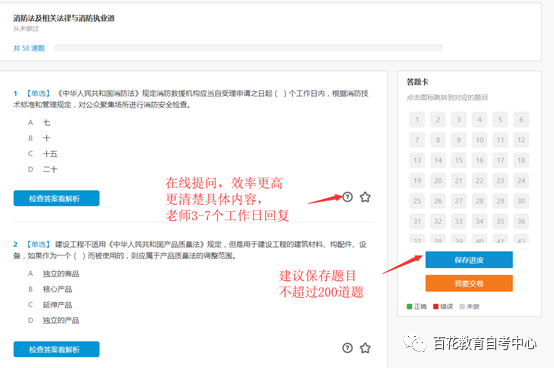Screen dimensions: 554x368
Task: Jump to question 23 on answer card
Action: coord(500,180)
